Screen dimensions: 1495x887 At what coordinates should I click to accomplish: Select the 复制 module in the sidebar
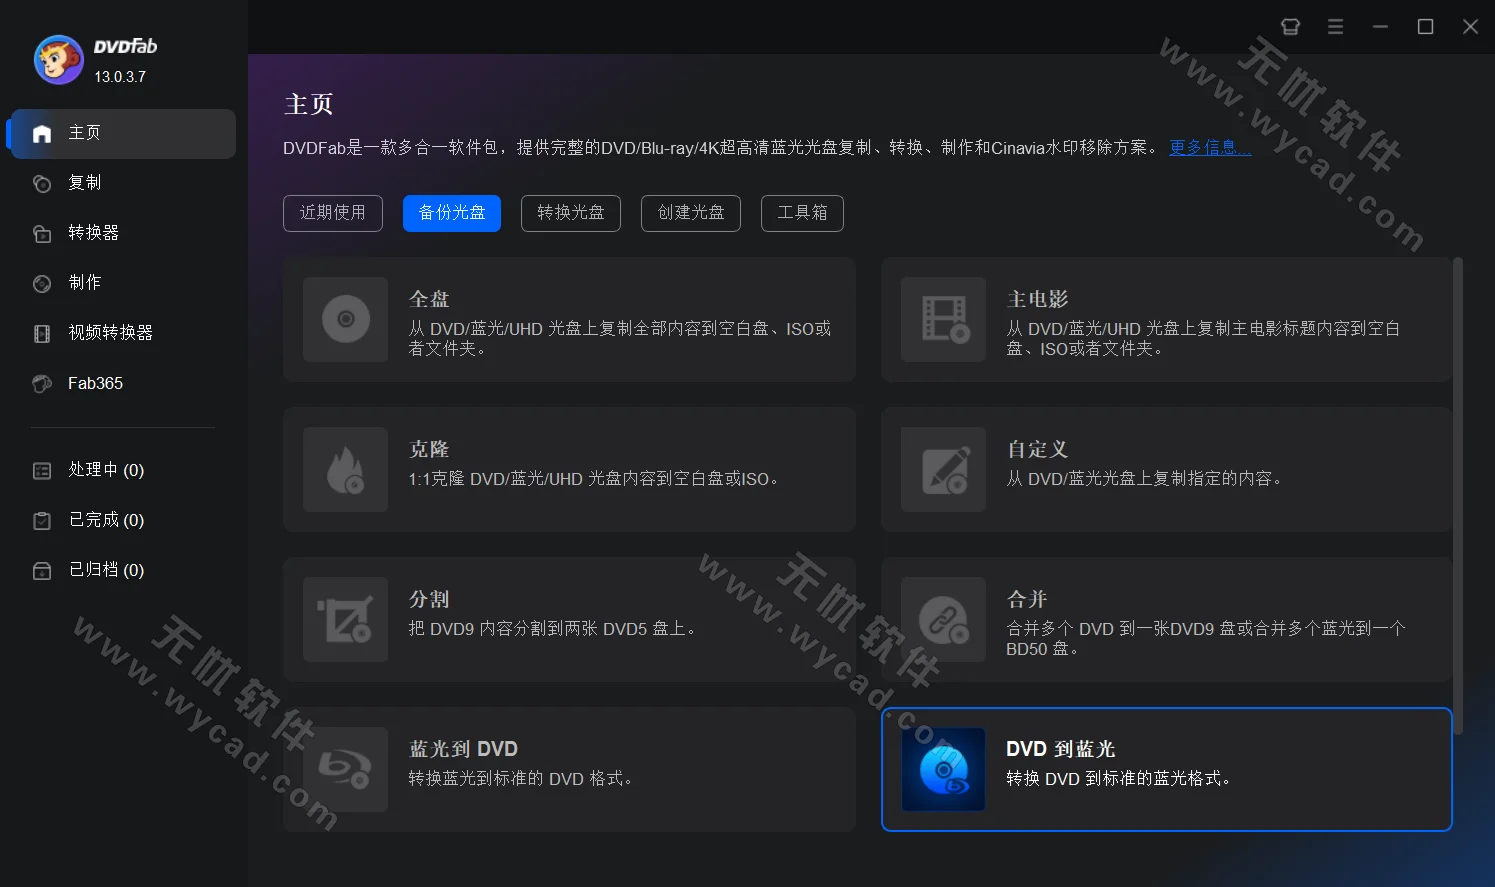[x=85, y=183]
